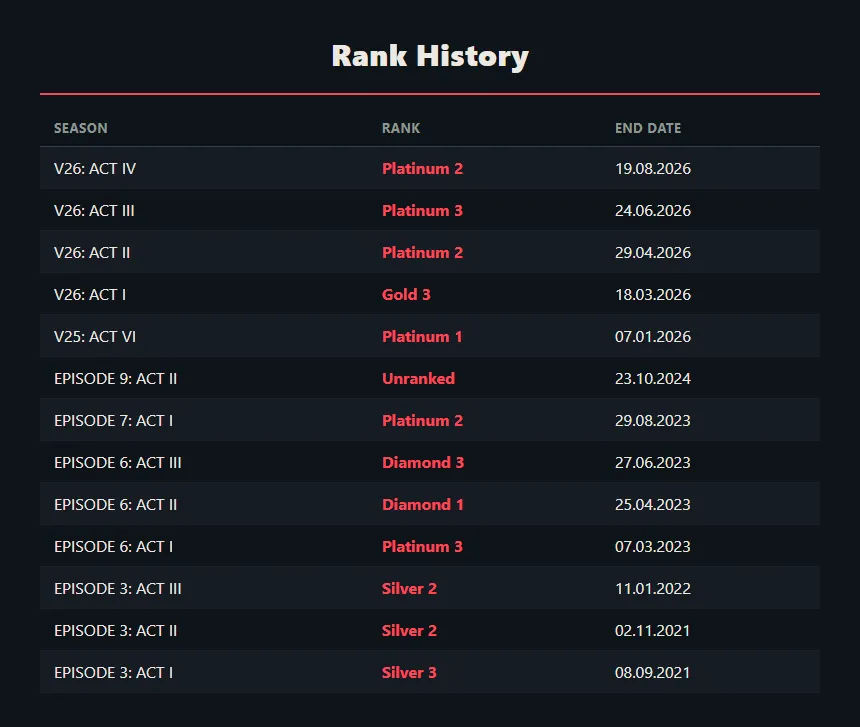Select the V26: ACT II season name

92,253
